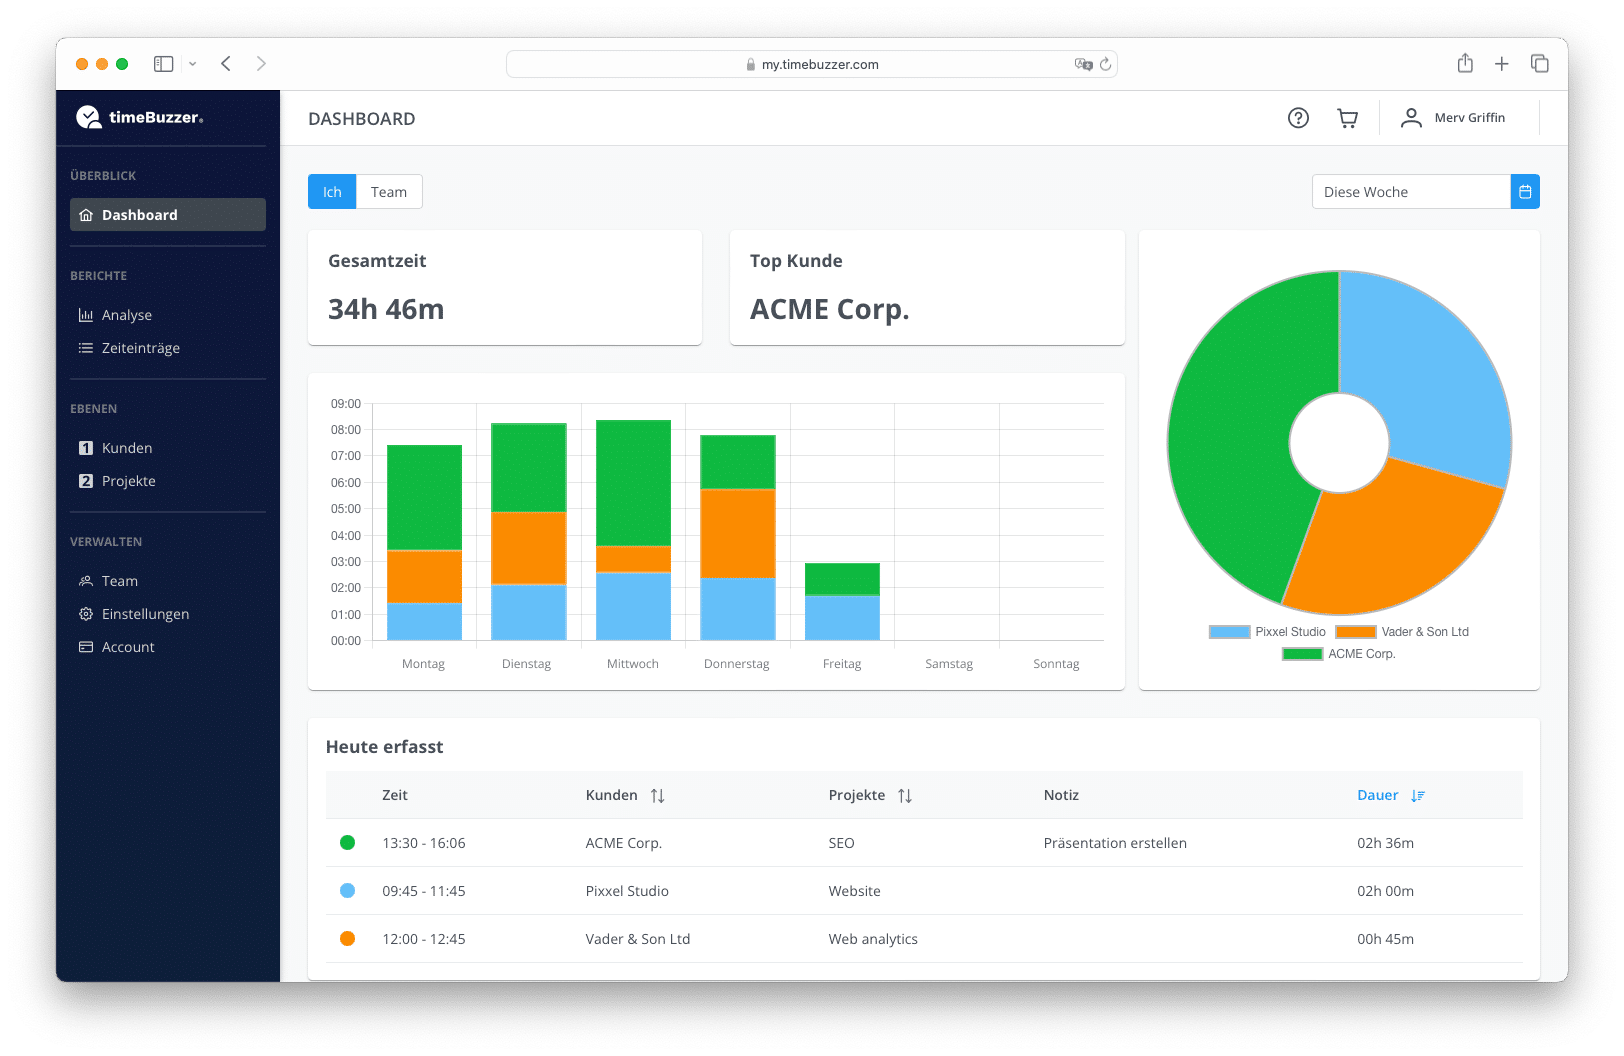The width and height of the screenshot is (1624, 1056).
Task: Click the my.timebuzzer.com address bar
Action: [x=811, y=64]
